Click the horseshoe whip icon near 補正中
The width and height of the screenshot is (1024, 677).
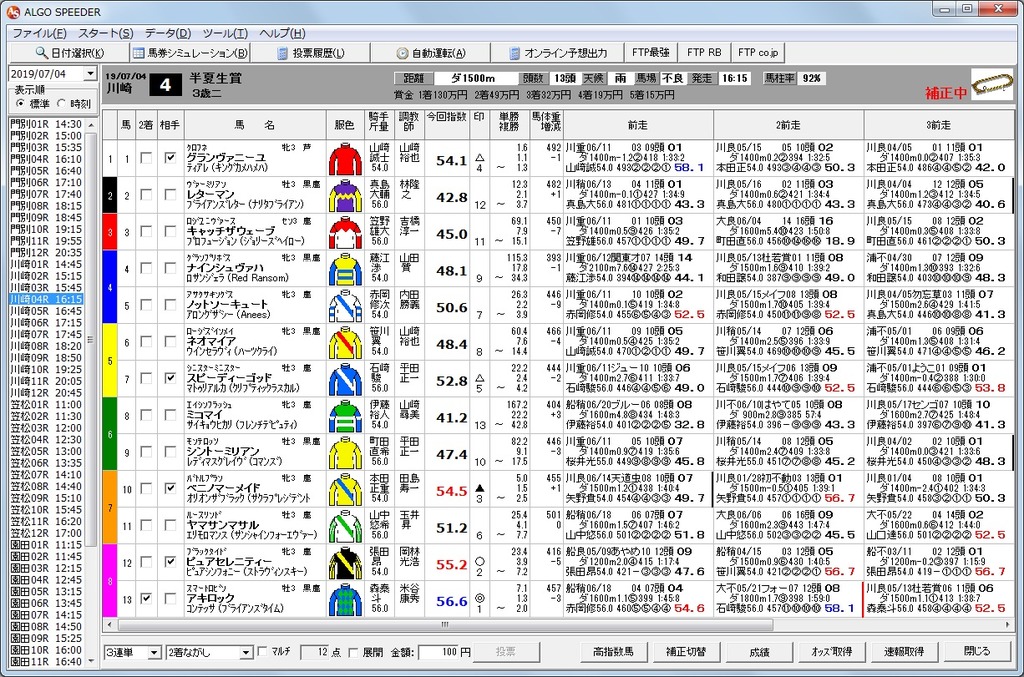pos(992,85)
